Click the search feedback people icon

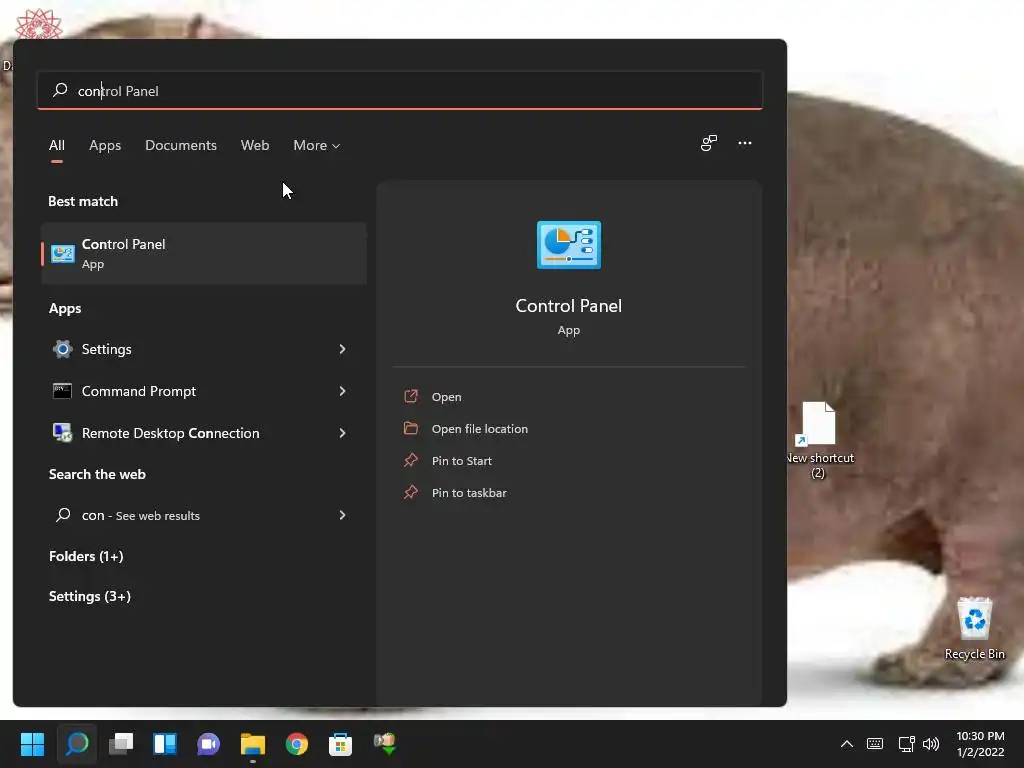click(709, 143)
